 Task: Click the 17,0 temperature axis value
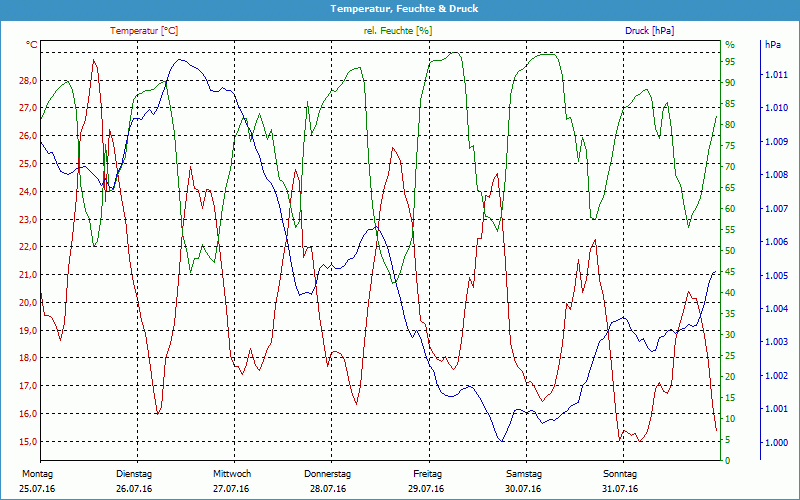[x=28, y=386]
